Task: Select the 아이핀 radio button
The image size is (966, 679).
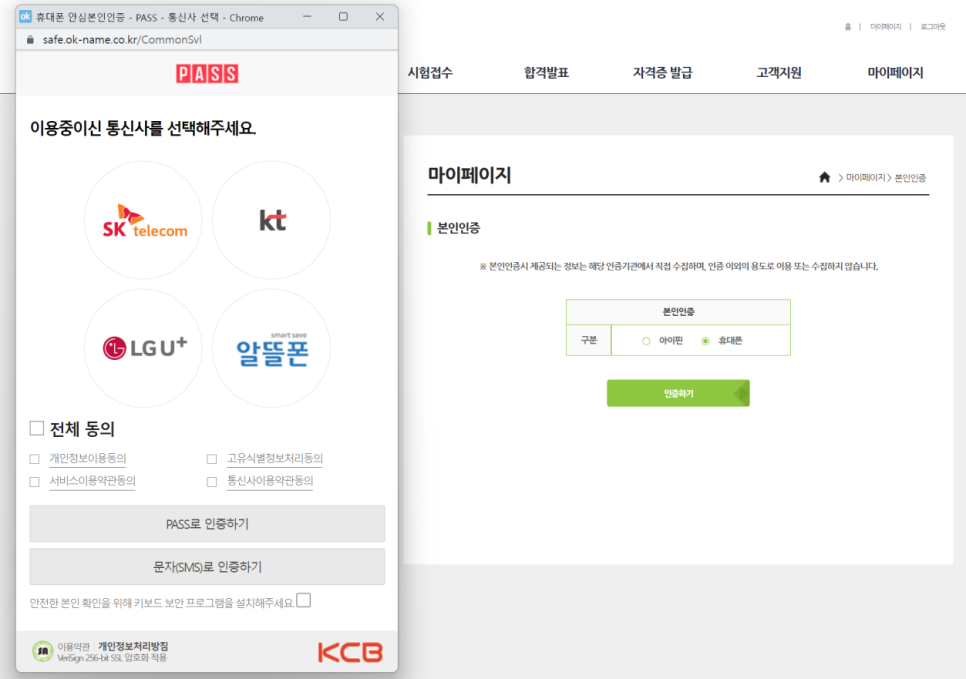Action: tap(646, 341)
